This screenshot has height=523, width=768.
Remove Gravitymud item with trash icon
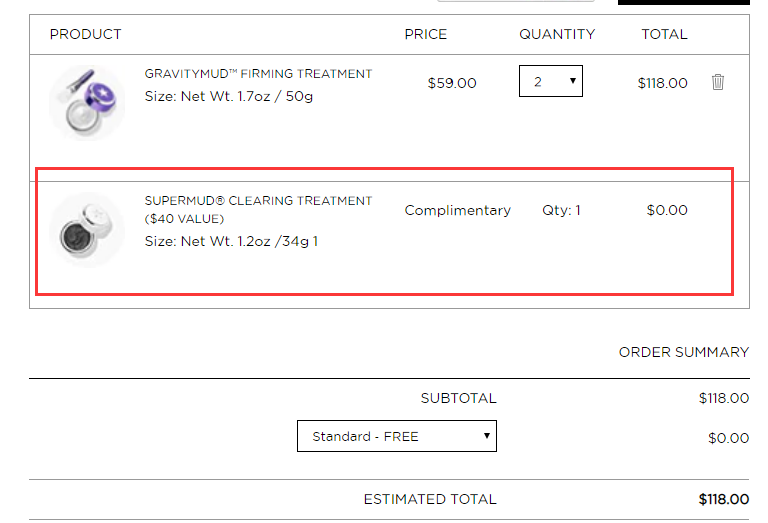(x=718, y=82)
